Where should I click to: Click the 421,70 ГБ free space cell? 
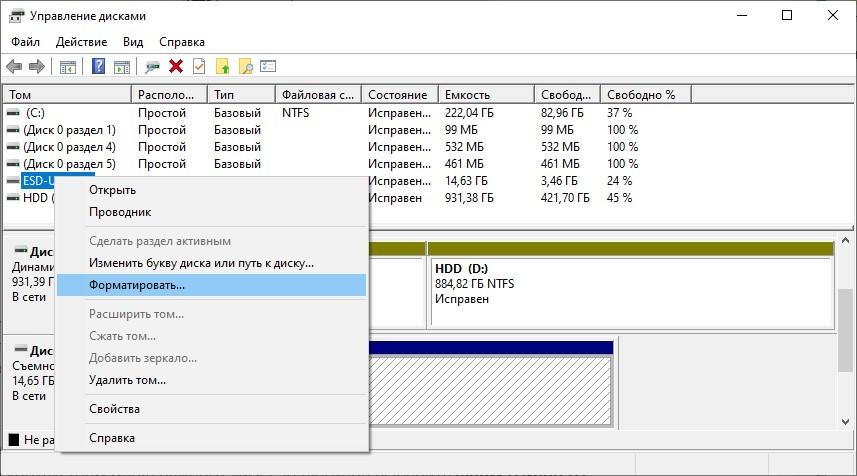pyautogui.click(x=565, y=197)
